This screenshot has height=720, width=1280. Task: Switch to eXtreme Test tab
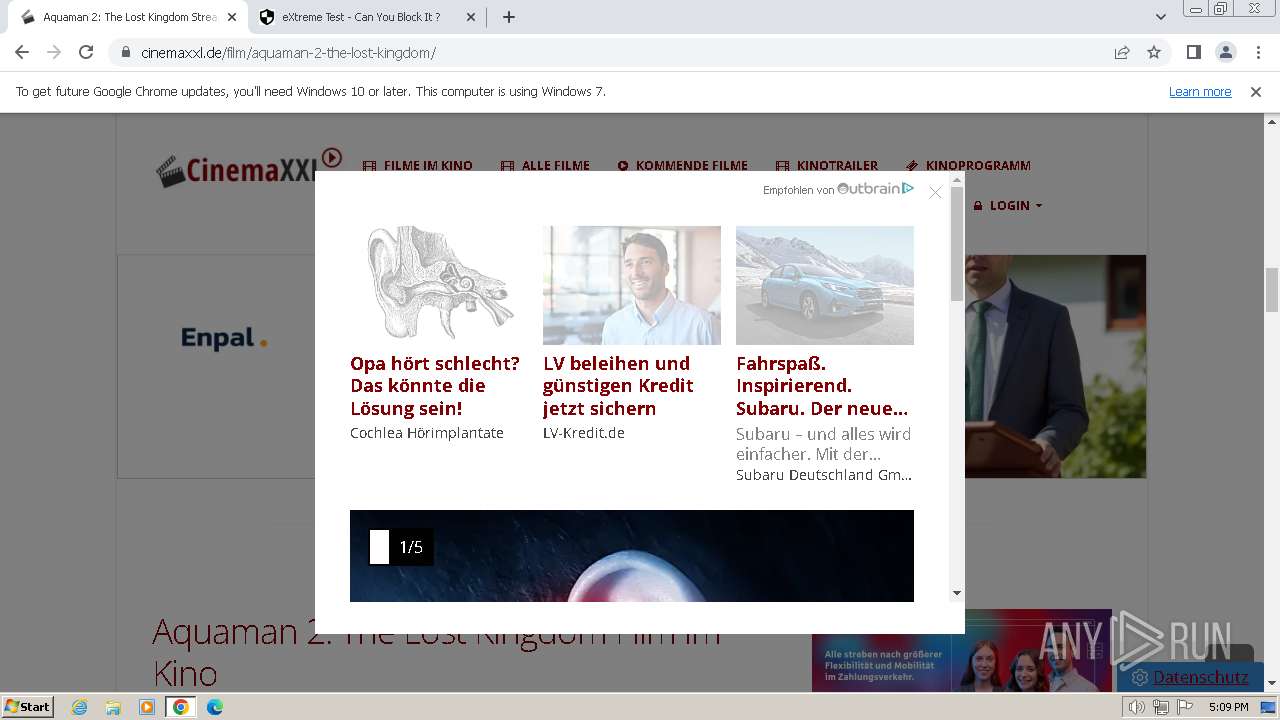coord(365,17)
